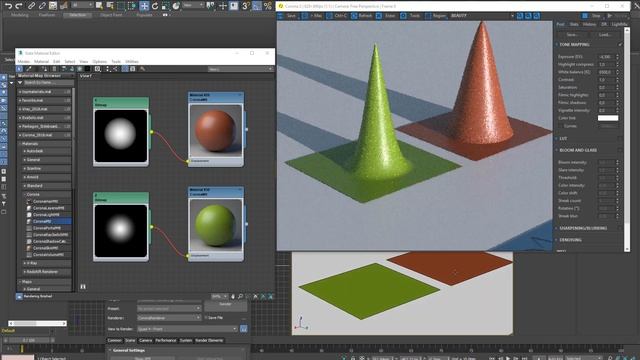The width and height of the screenshot is (640, 360).
Task: Open the Preset dropdown in Render Setup
Action: coord(169,309)
